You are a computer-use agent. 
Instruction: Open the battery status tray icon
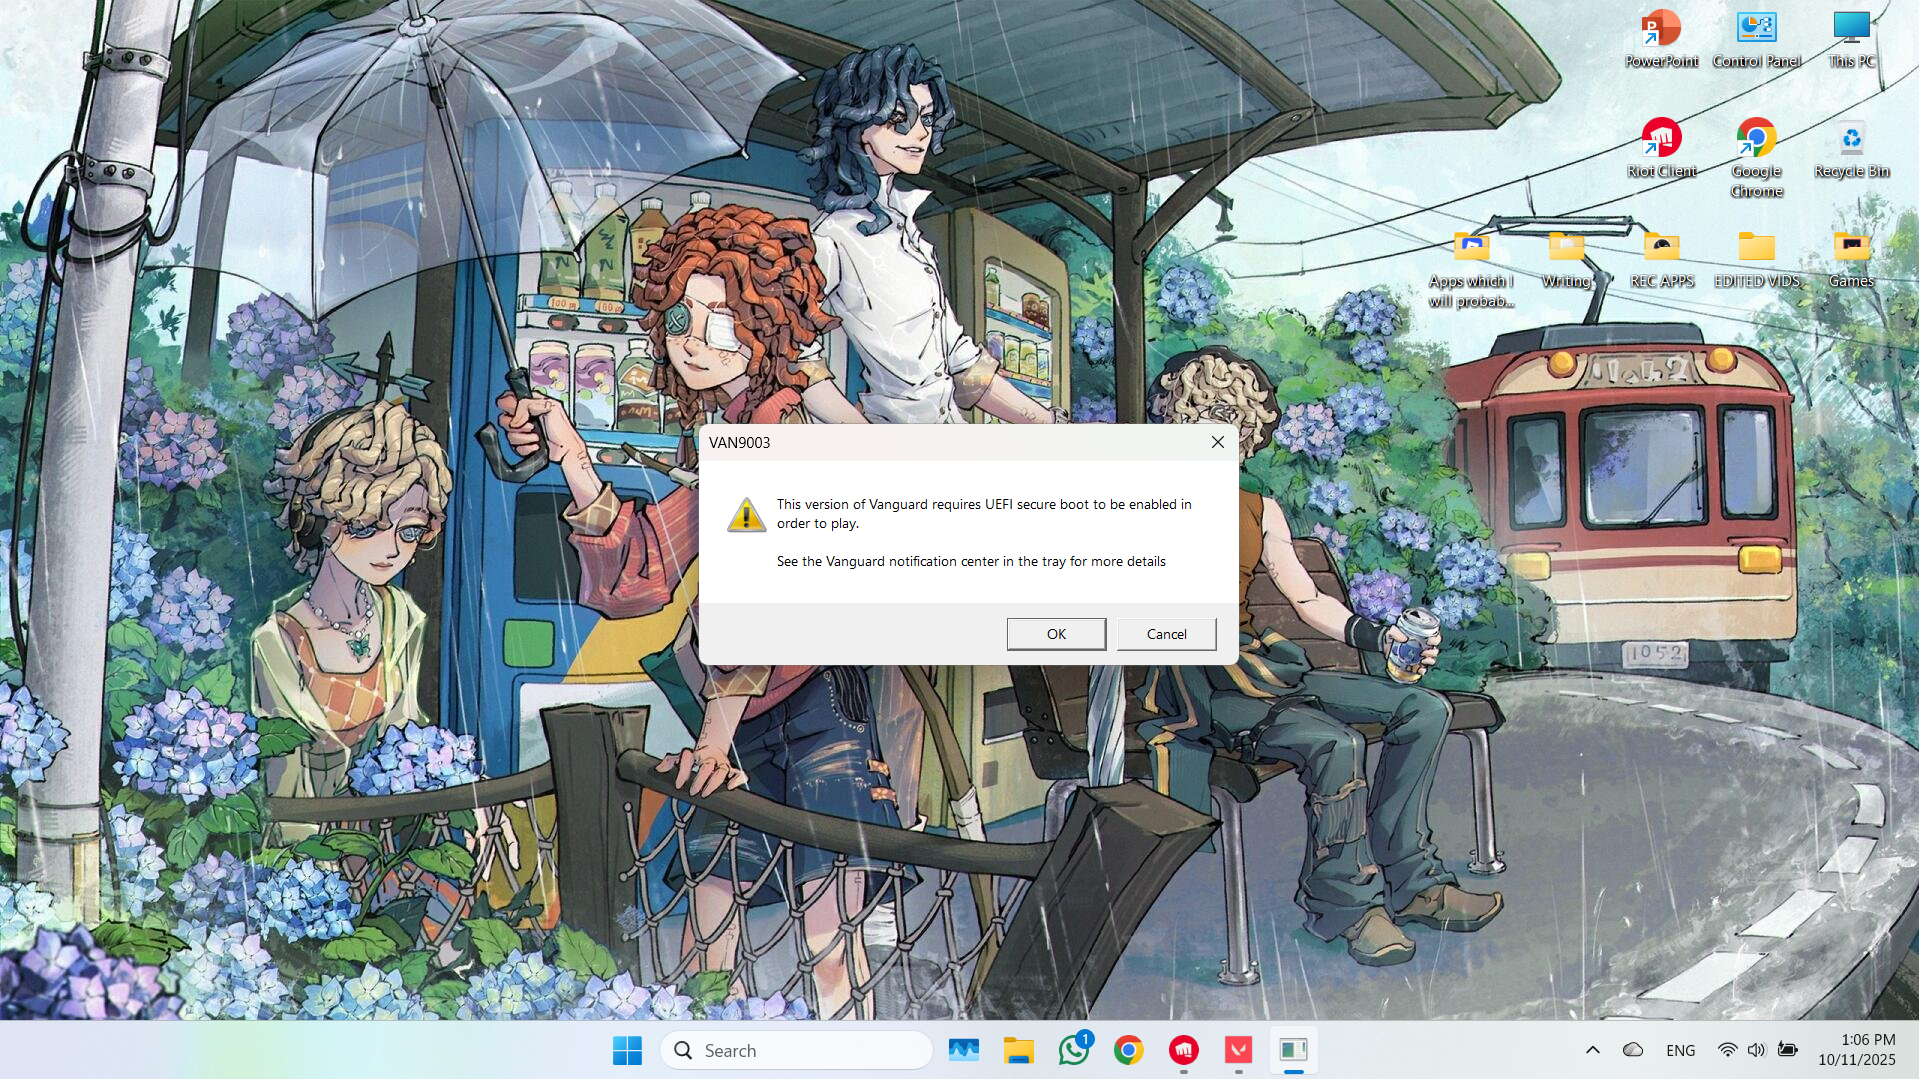click(1788, 1050)
